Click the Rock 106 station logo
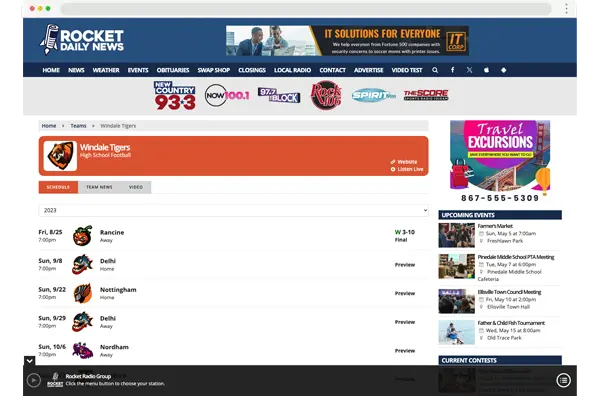The width and height of the screenshot is (600, 410). tap(325, 95)
